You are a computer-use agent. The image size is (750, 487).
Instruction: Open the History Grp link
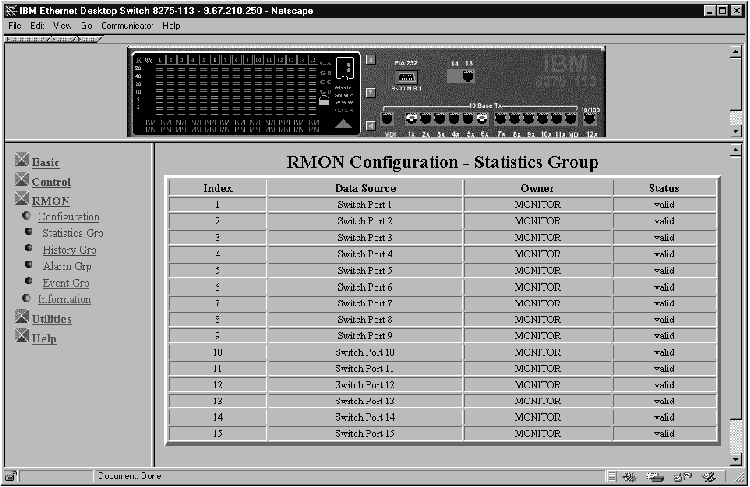(69, 250)
